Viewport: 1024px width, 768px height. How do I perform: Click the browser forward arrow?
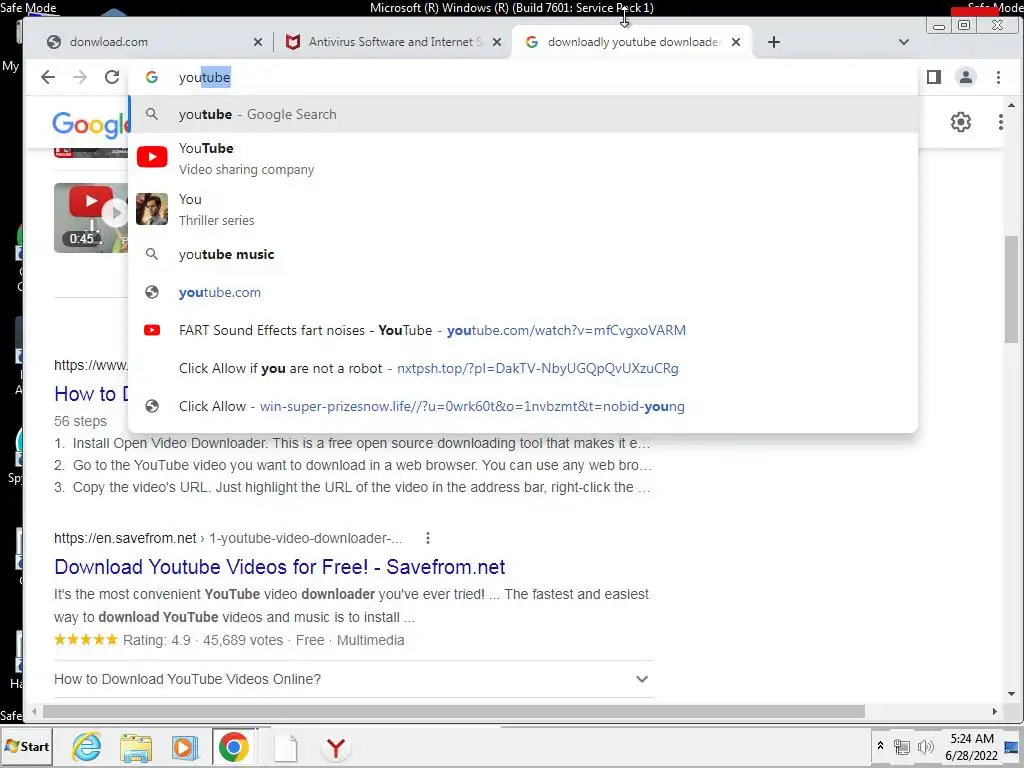[80, 77]
